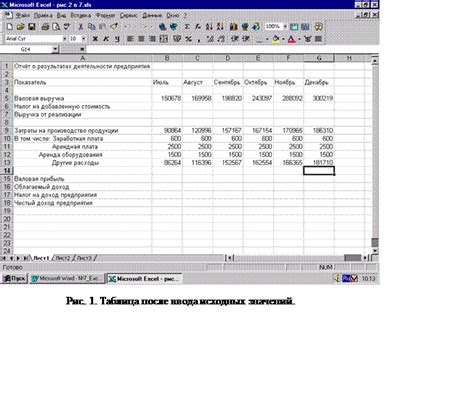Select the Лист1 sheet tab

(x=41, y=258)
